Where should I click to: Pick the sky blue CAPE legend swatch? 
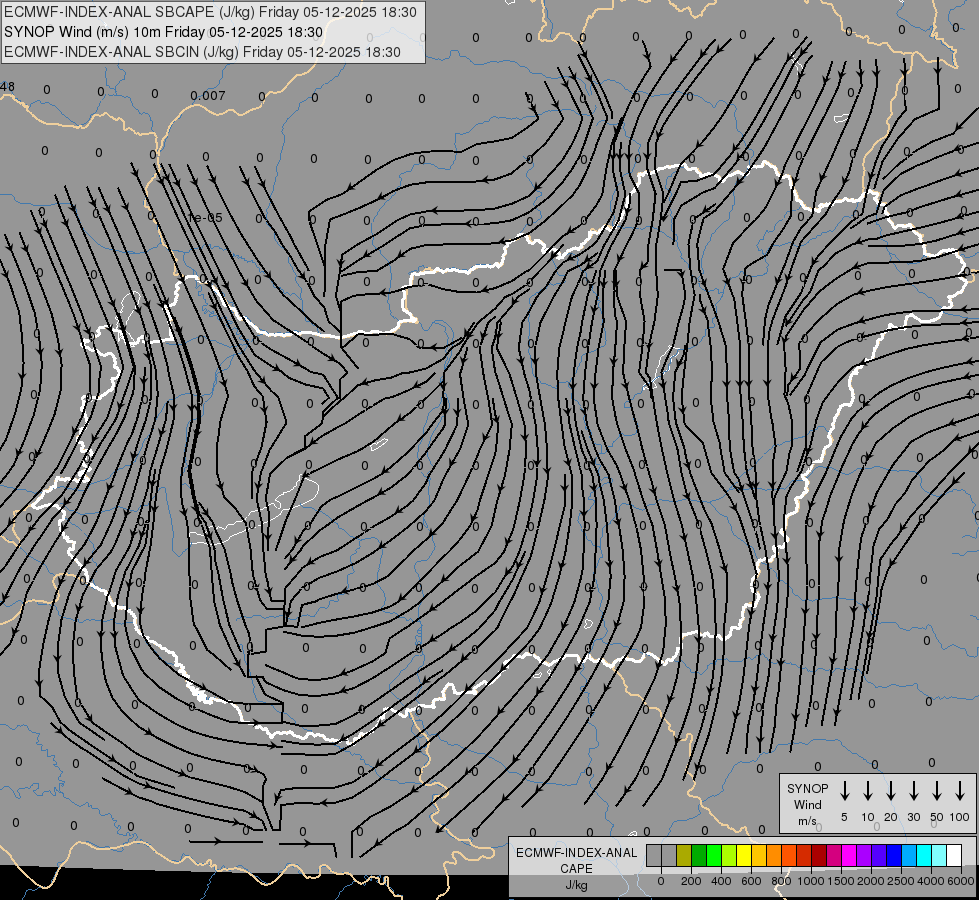(908, 855)
